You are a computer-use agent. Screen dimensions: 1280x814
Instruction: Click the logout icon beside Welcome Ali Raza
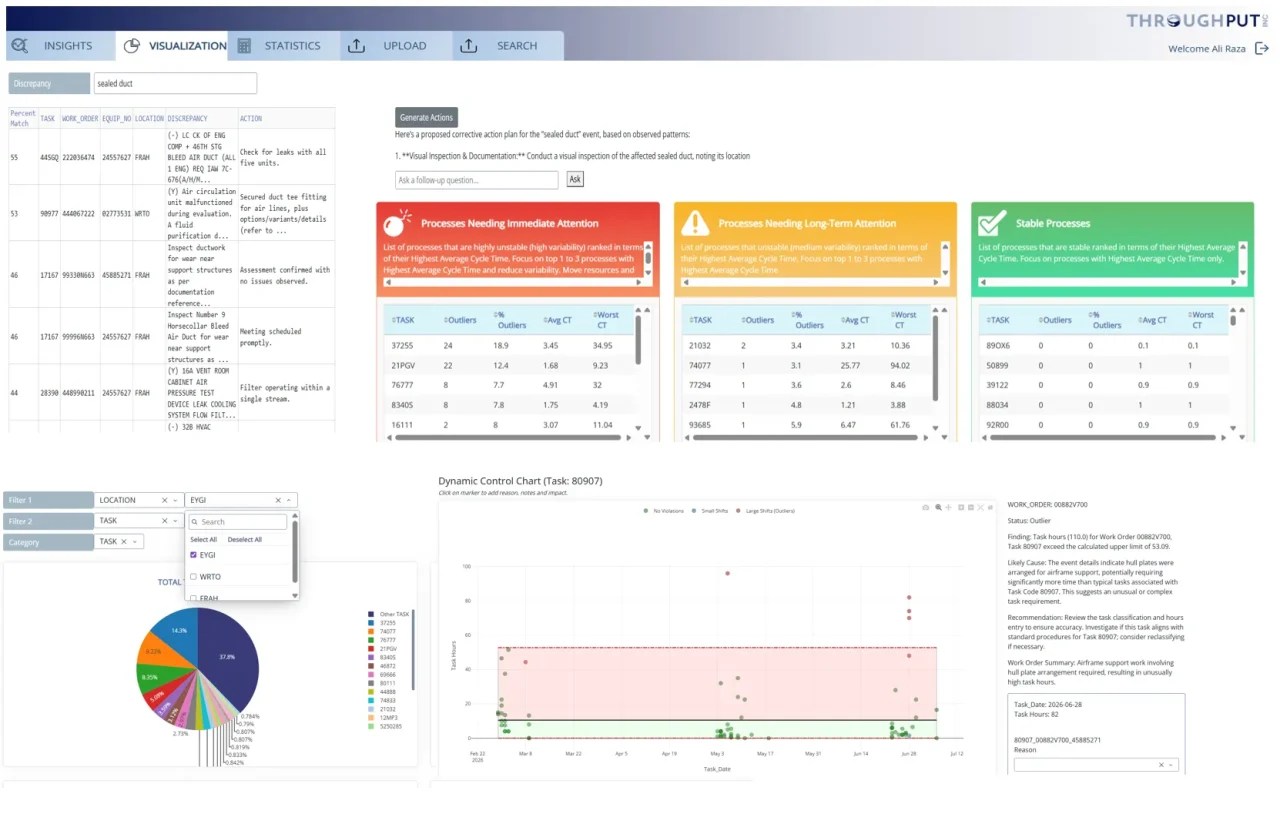pyautogui.click(x=1262, y=48)
